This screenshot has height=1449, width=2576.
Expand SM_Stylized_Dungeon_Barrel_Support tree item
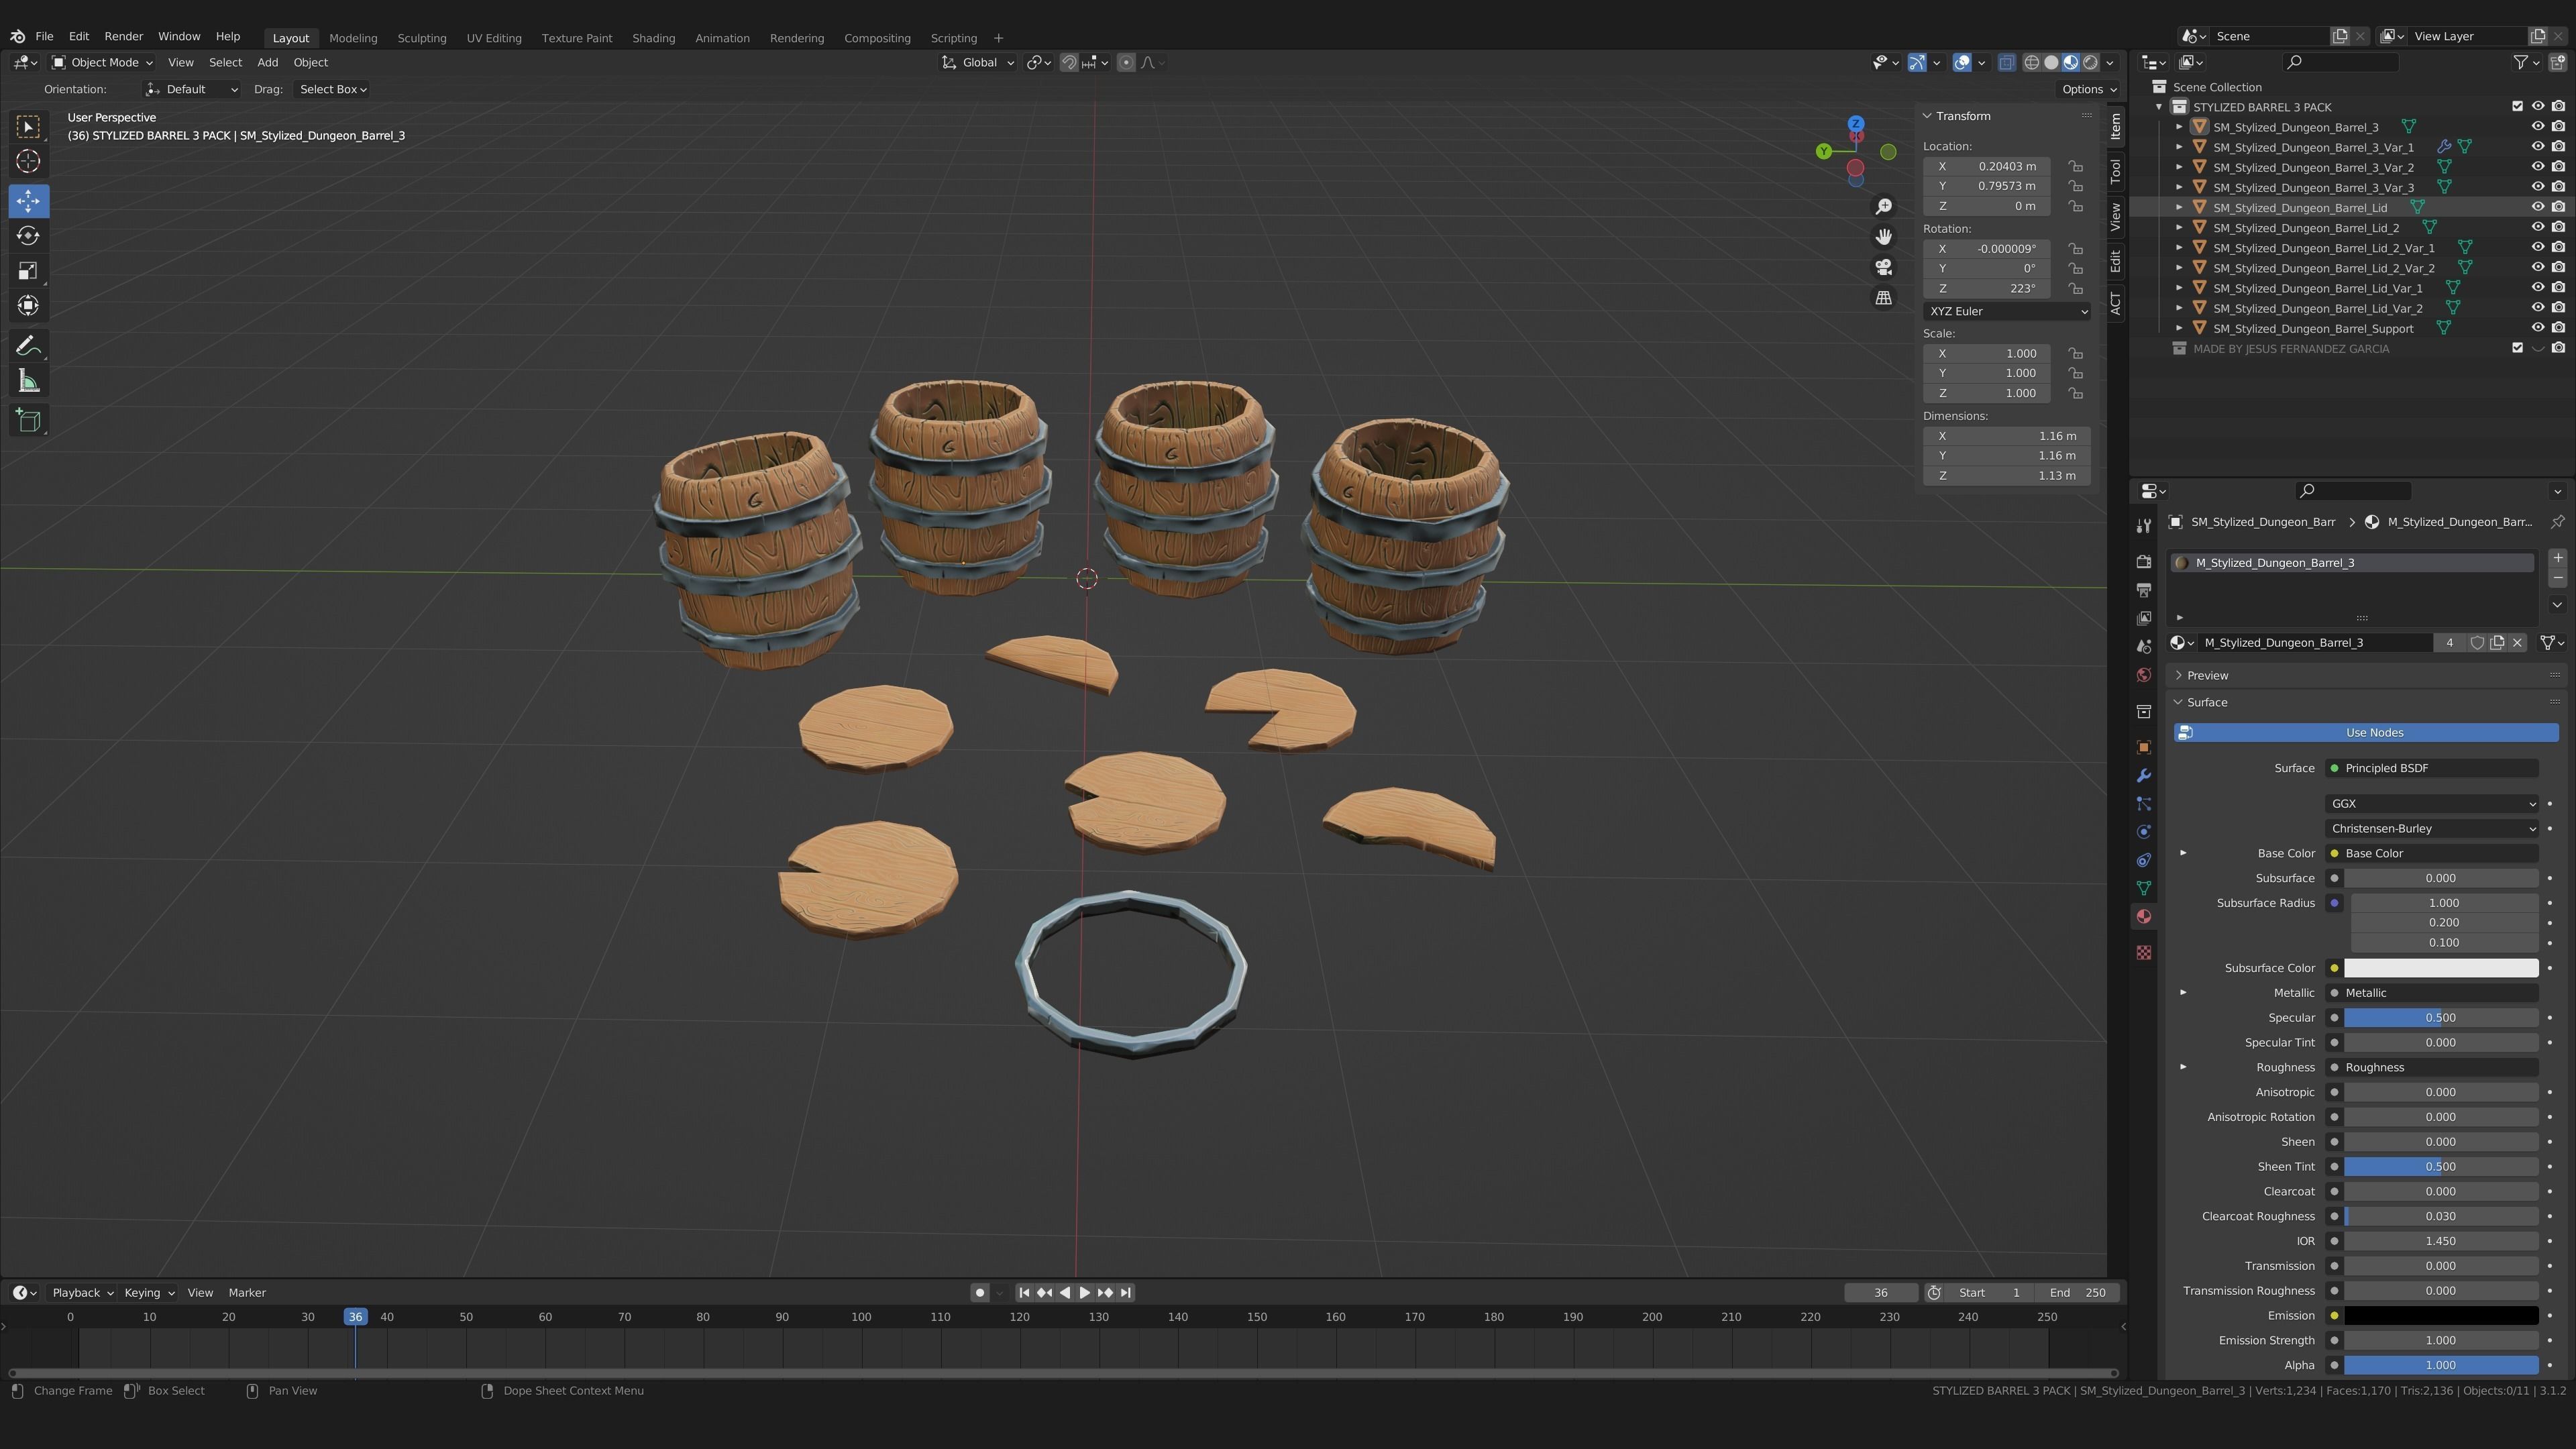coord(2179,328)
